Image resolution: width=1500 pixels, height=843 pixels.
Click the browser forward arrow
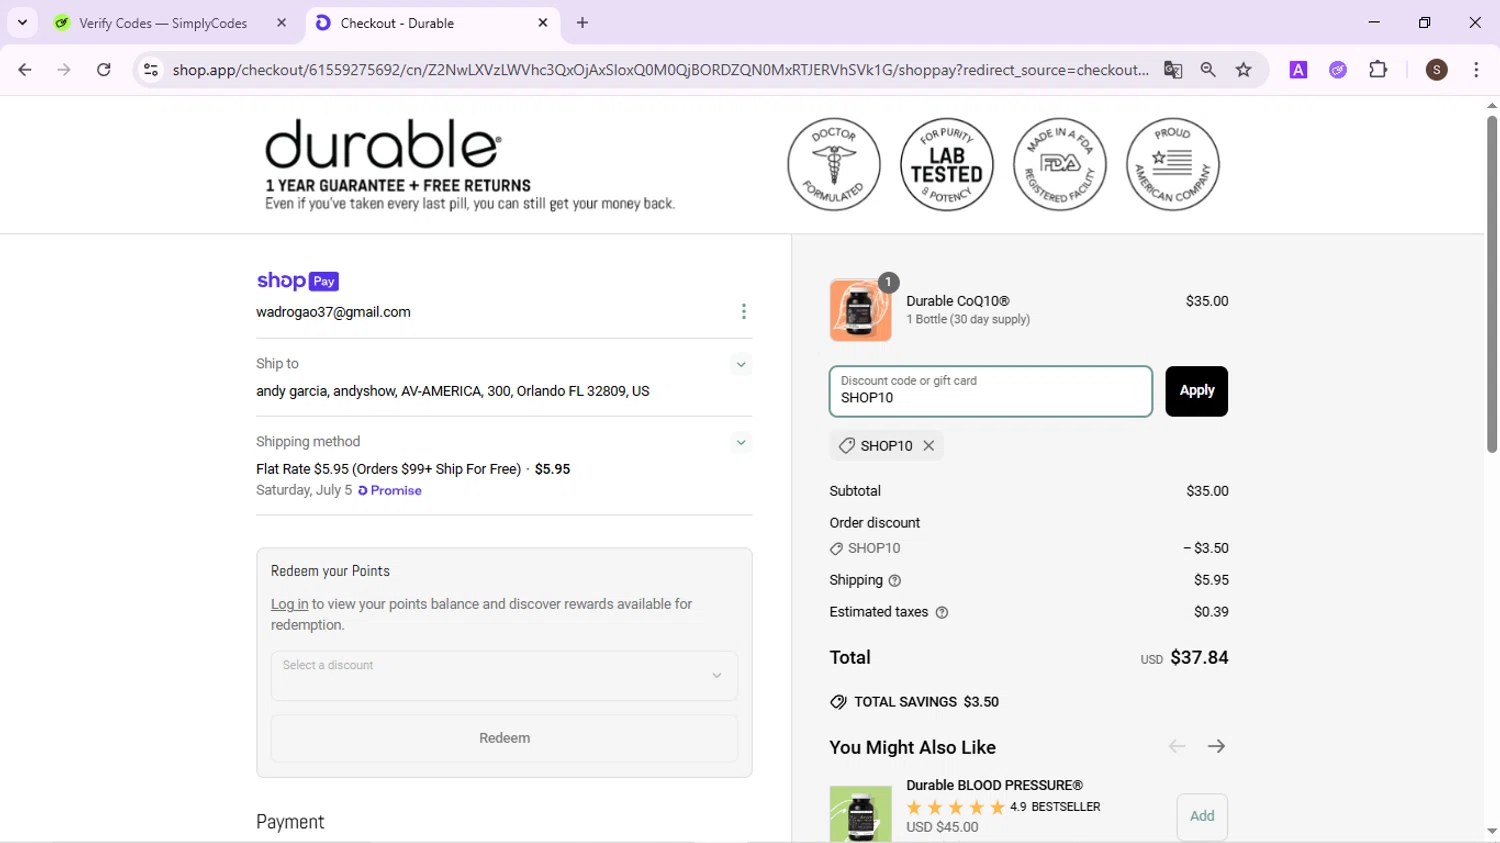click(x=64, y=70)
